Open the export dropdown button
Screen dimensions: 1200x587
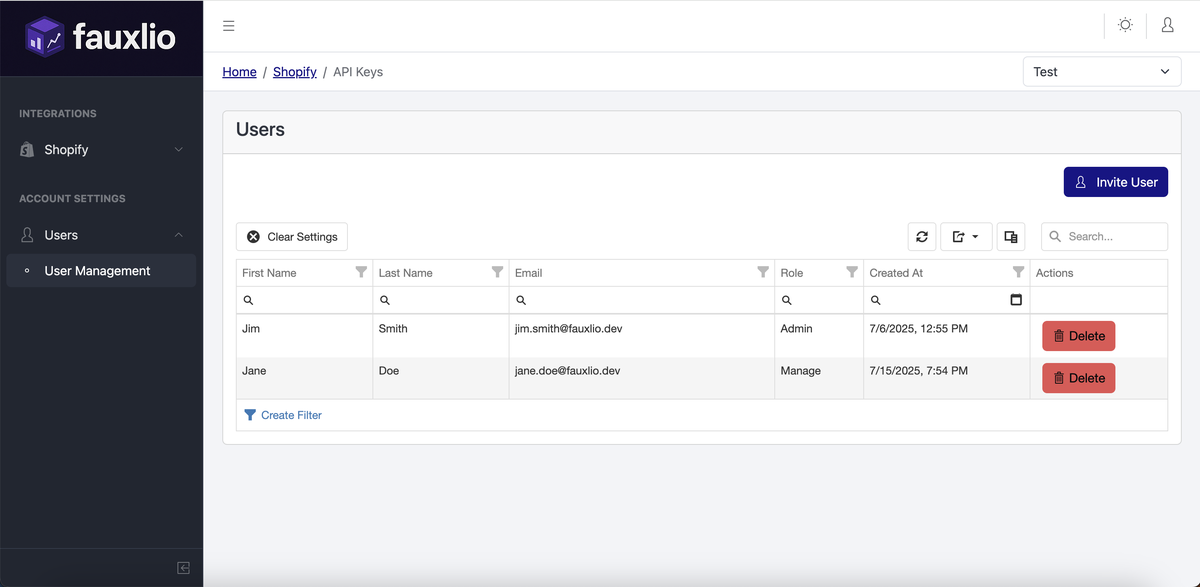tap(966, 237)
